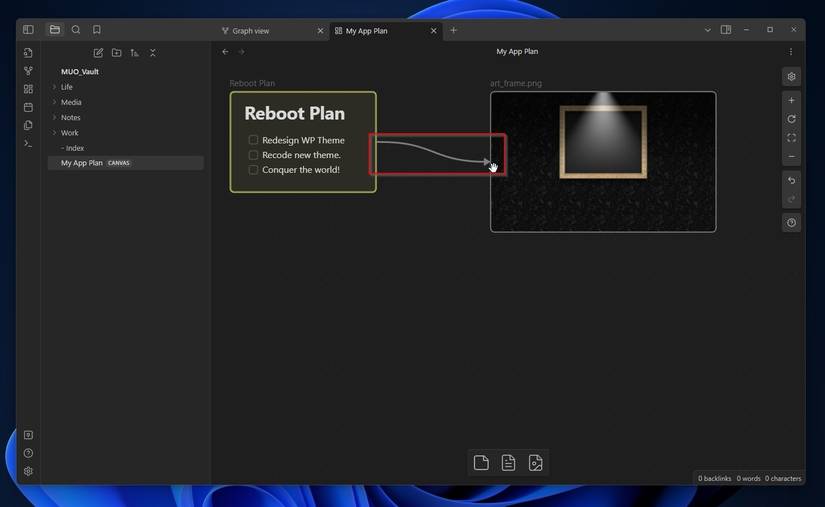Create new canvas from ribbon icon

click(28, 89)
